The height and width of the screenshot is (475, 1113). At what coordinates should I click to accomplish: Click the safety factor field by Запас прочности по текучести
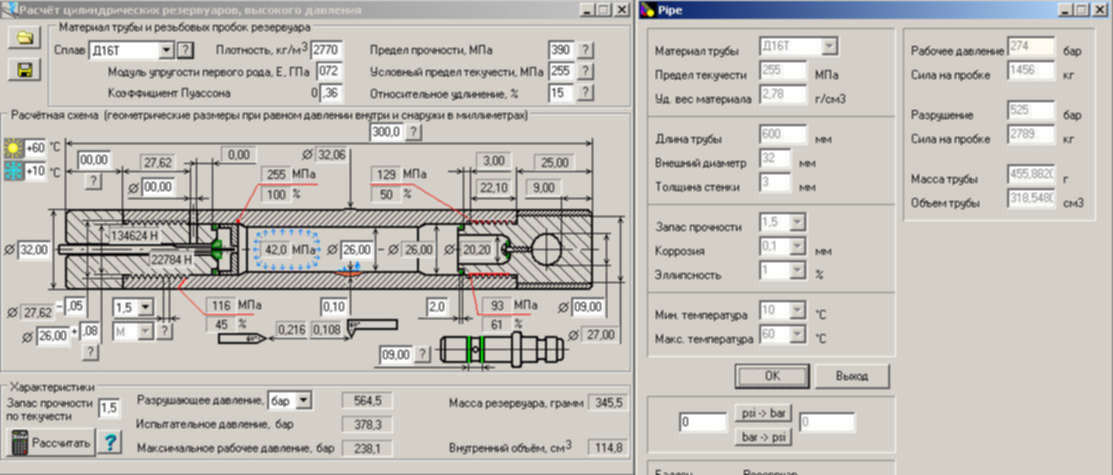[x=109, y=407]
